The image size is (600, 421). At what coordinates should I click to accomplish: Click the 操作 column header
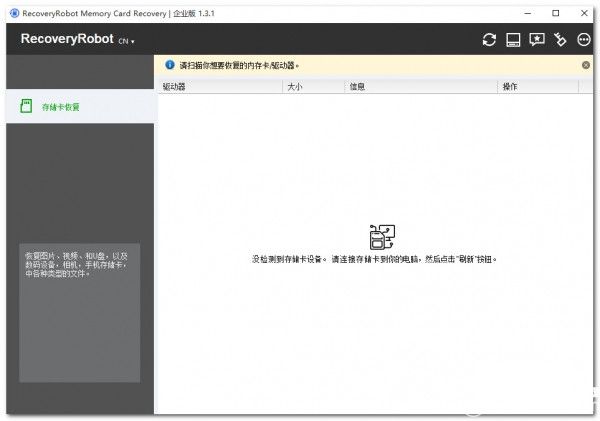[538, 86]
